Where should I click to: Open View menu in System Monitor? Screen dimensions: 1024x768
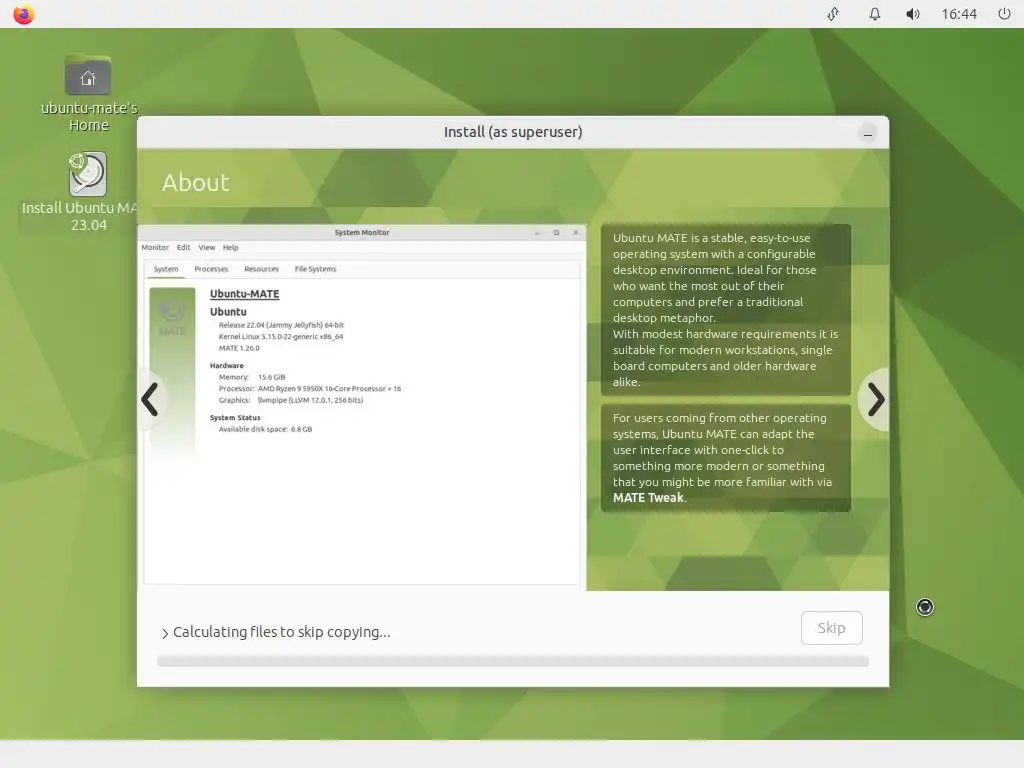pyautogui.click(x=206, y=248)
